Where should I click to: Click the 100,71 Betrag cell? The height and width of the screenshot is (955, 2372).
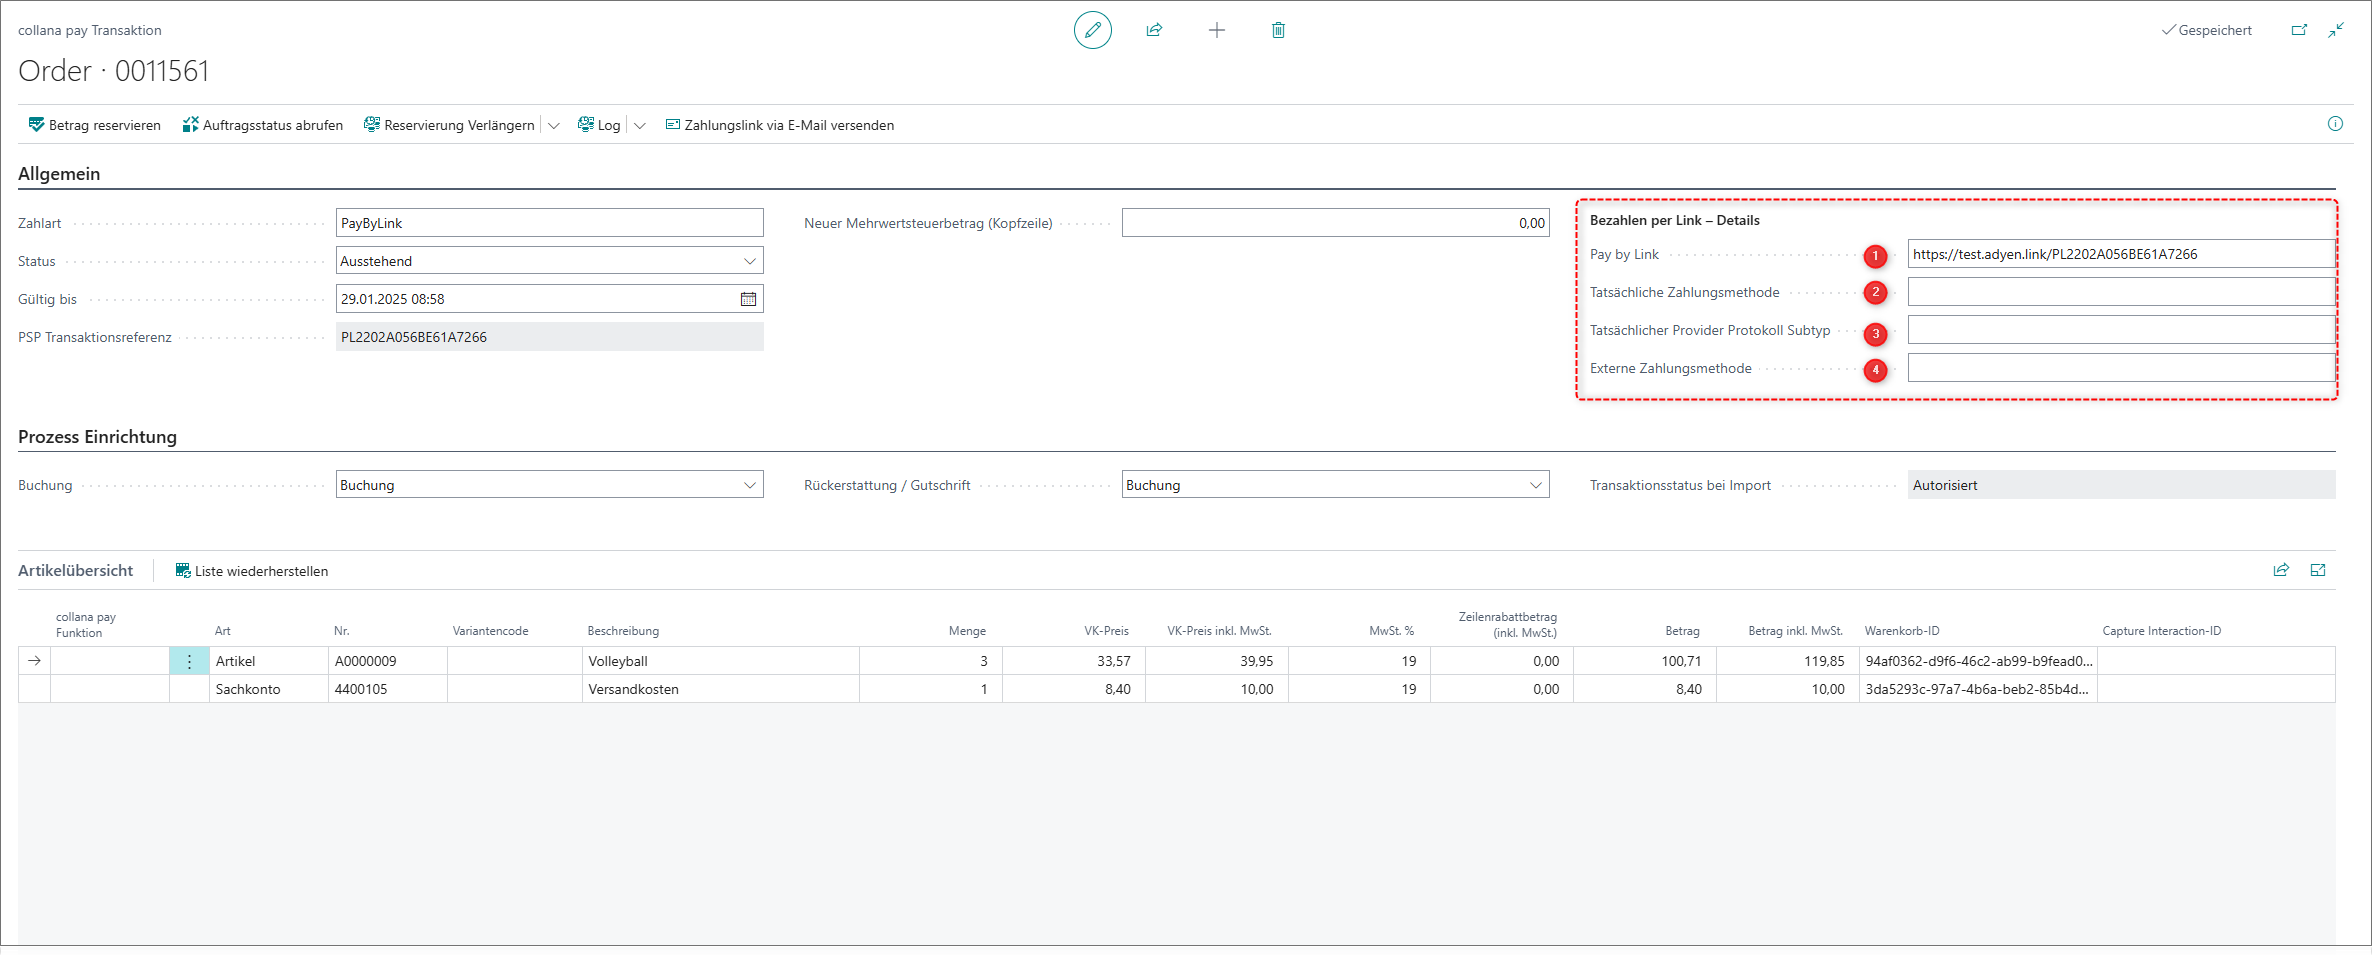(1645, 661)
